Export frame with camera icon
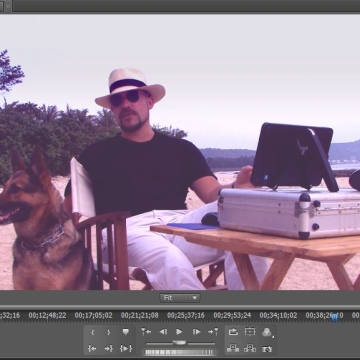Viewport: 360px width, 360px height. click(267, 349)
